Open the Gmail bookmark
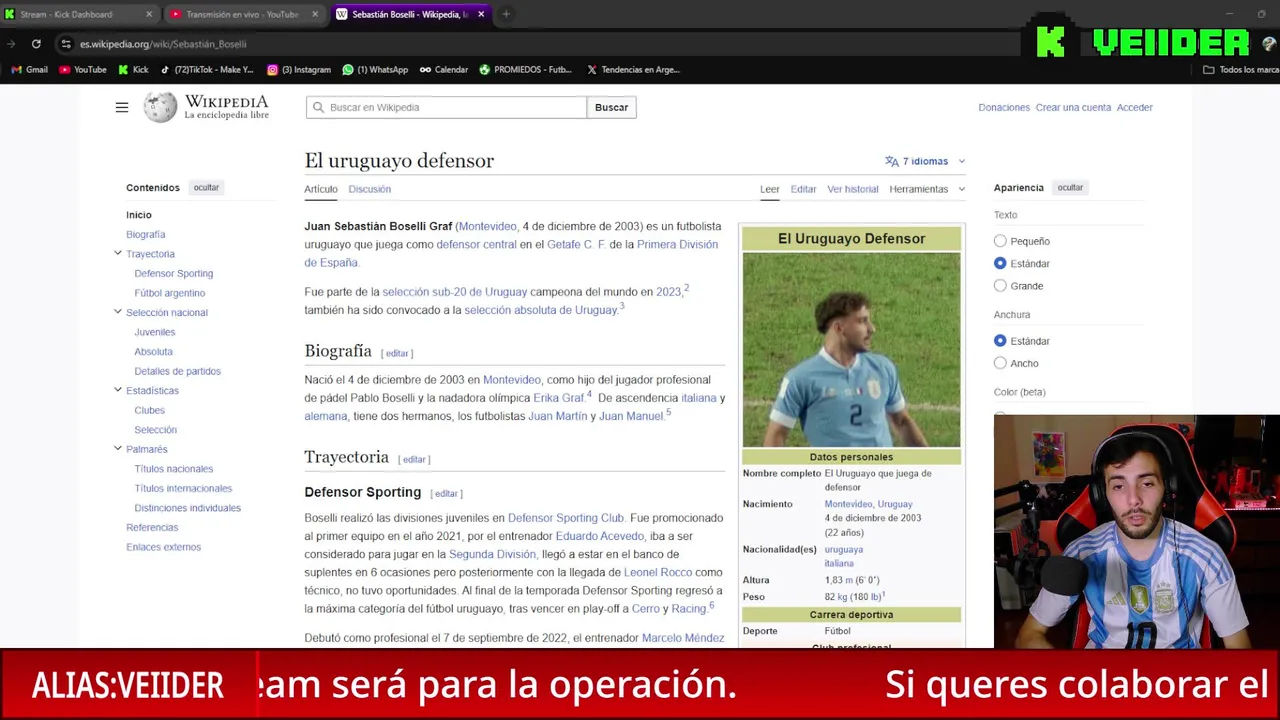Image resolution: width=1280 pixels, height=720 pixels. tap(29, 70)
